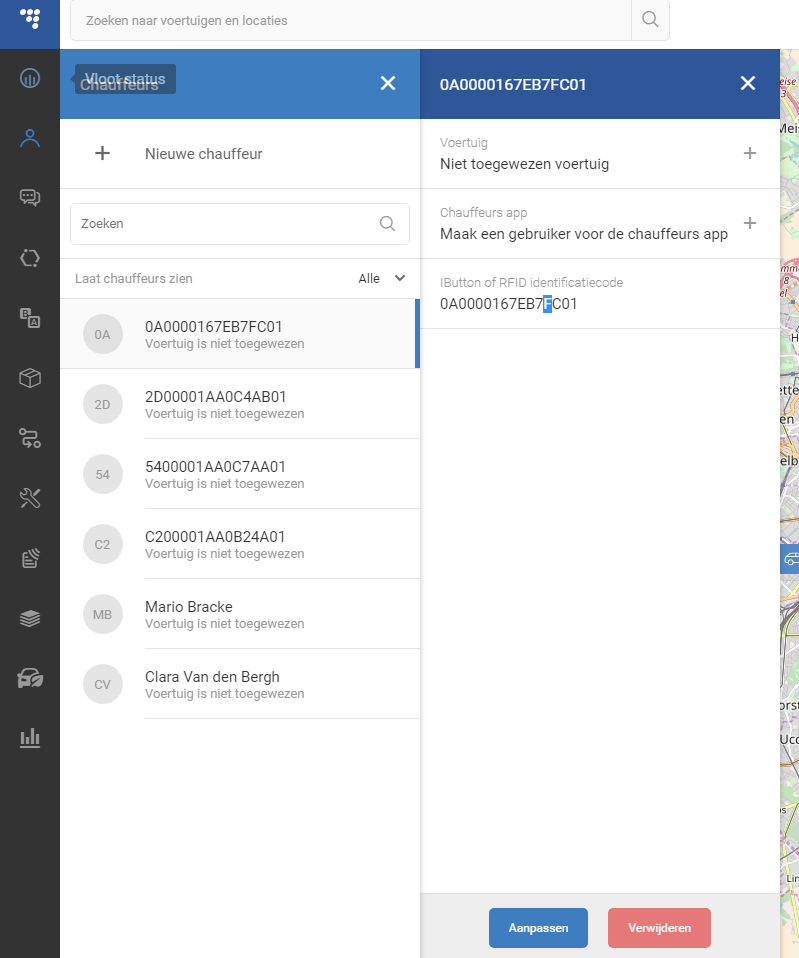Click the Niet toegewezen voertuig text

pos(524,164)
